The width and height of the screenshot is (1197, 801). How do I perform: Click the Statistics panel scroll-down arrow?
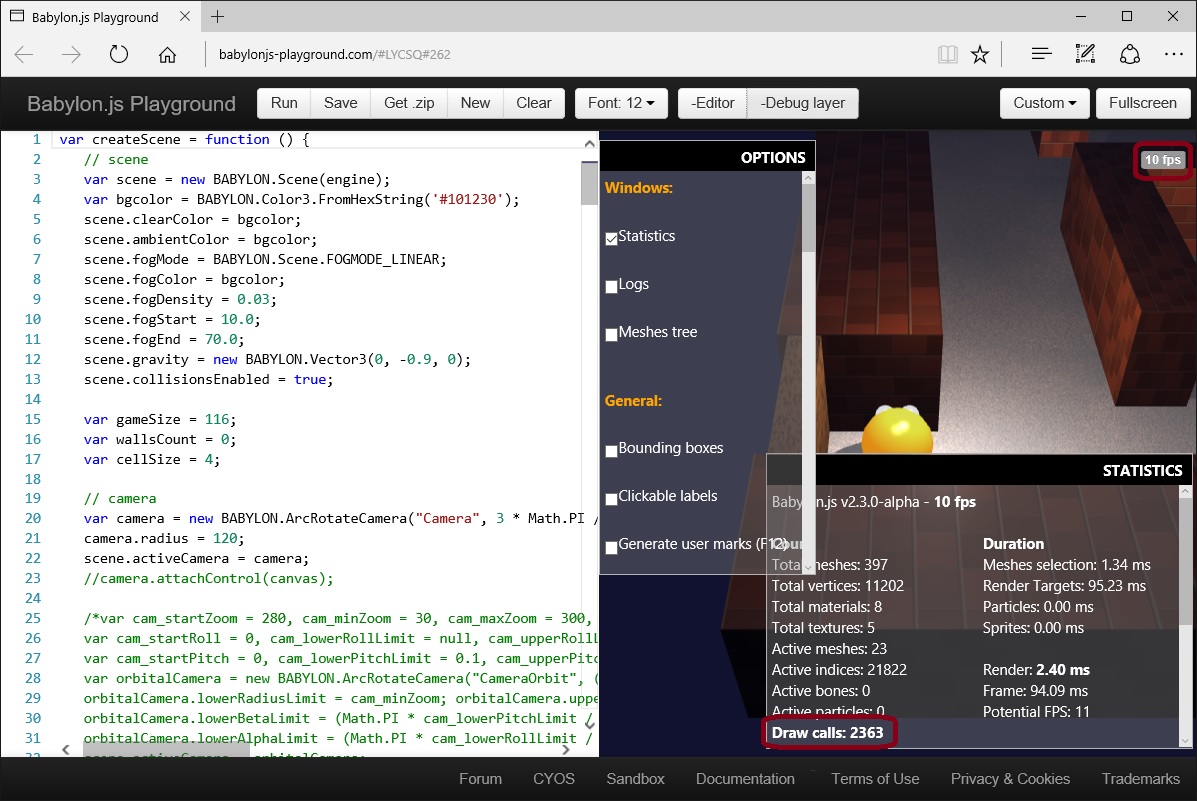tap(1185, 741)
